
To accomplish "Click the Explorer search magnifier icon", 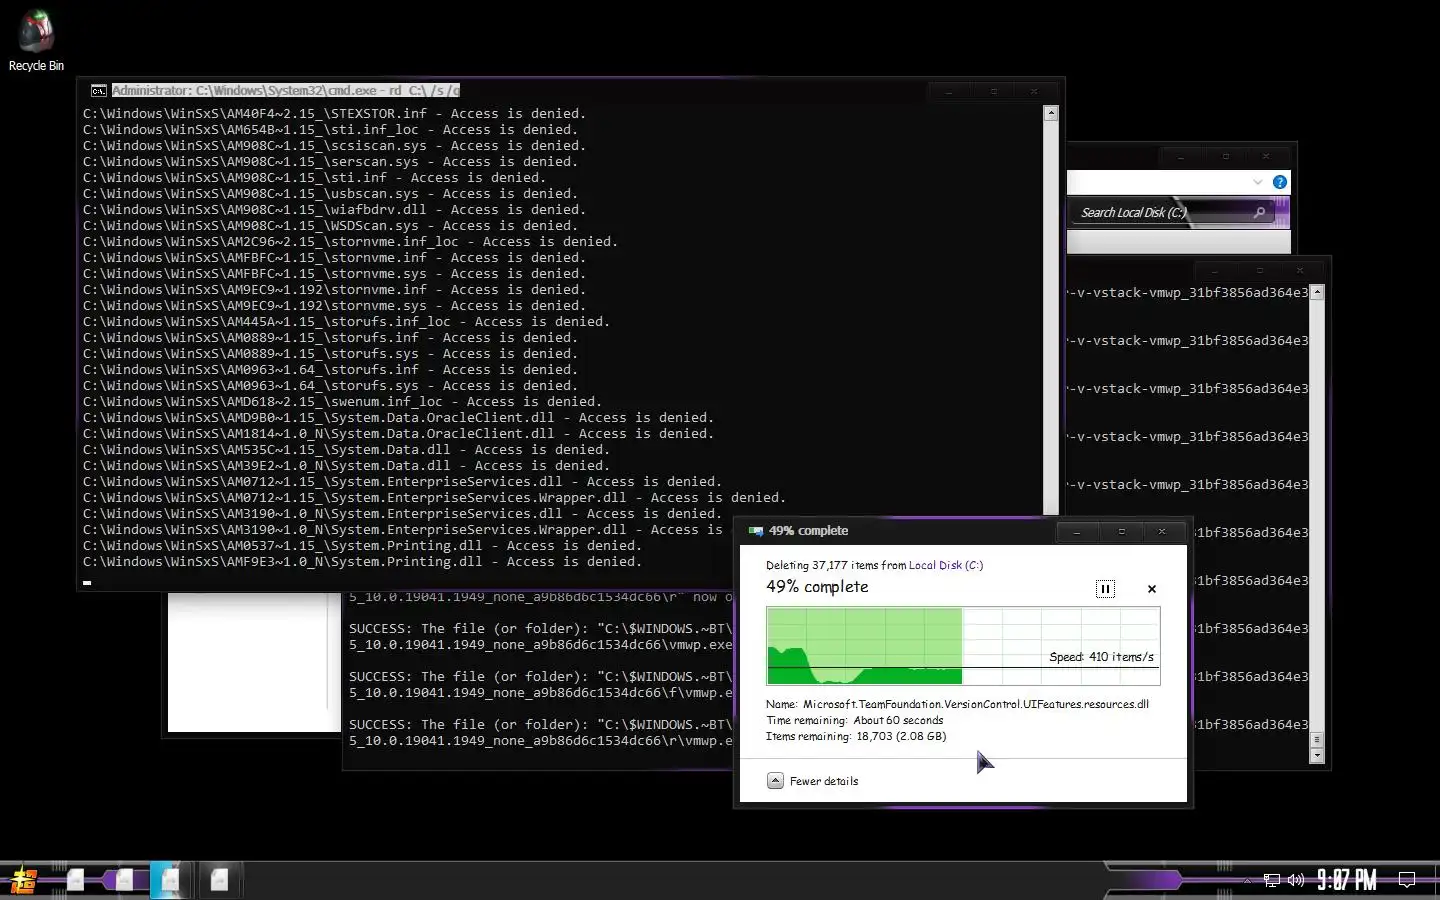I will point(1259,212).
